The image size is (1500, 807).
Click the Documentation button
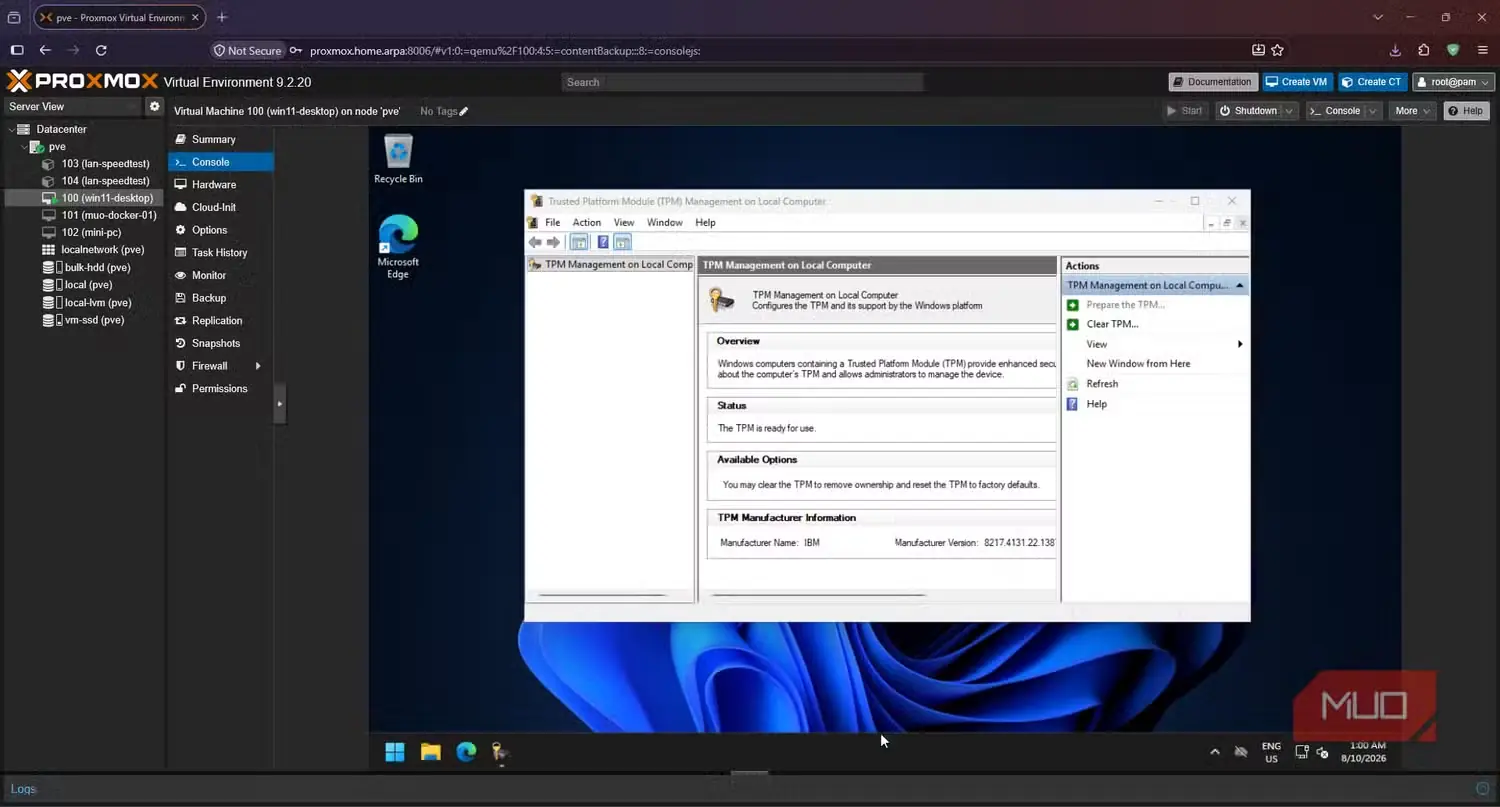(x=1212, y=82)
